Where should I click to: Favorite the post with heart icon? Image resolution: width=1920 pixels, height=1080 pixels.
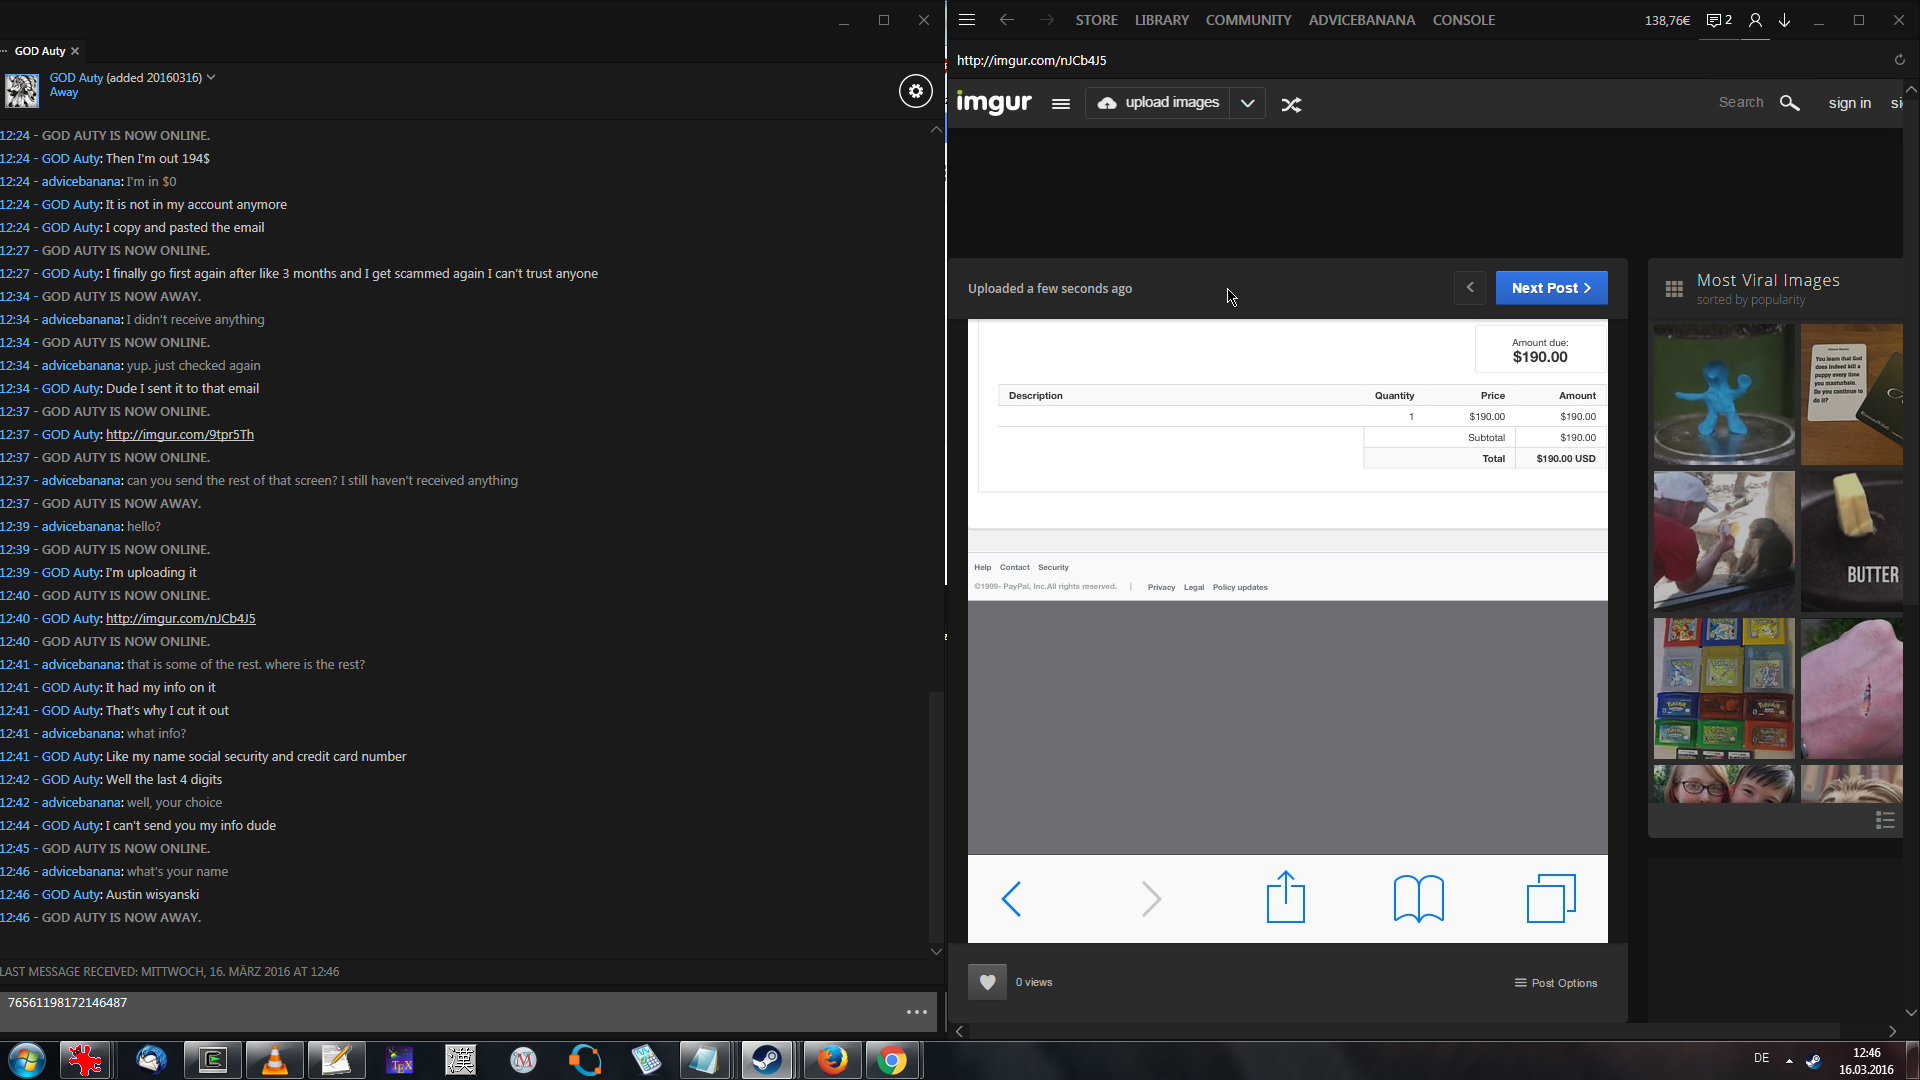tap(987, 982)
